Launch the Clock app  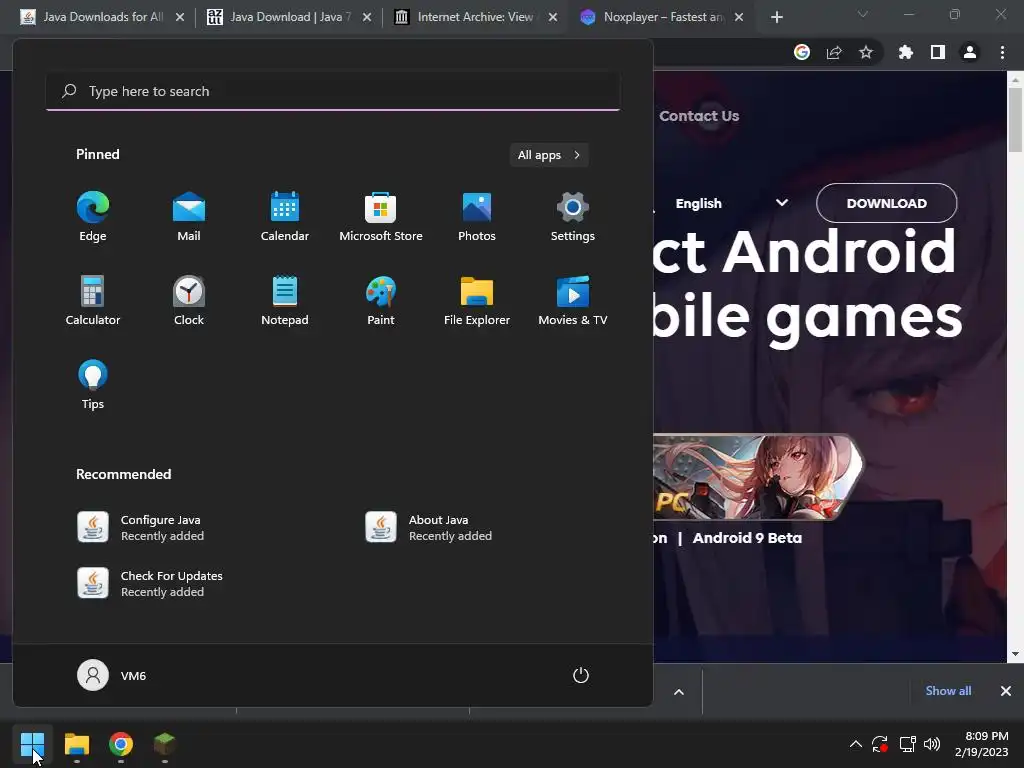(189, 300)
